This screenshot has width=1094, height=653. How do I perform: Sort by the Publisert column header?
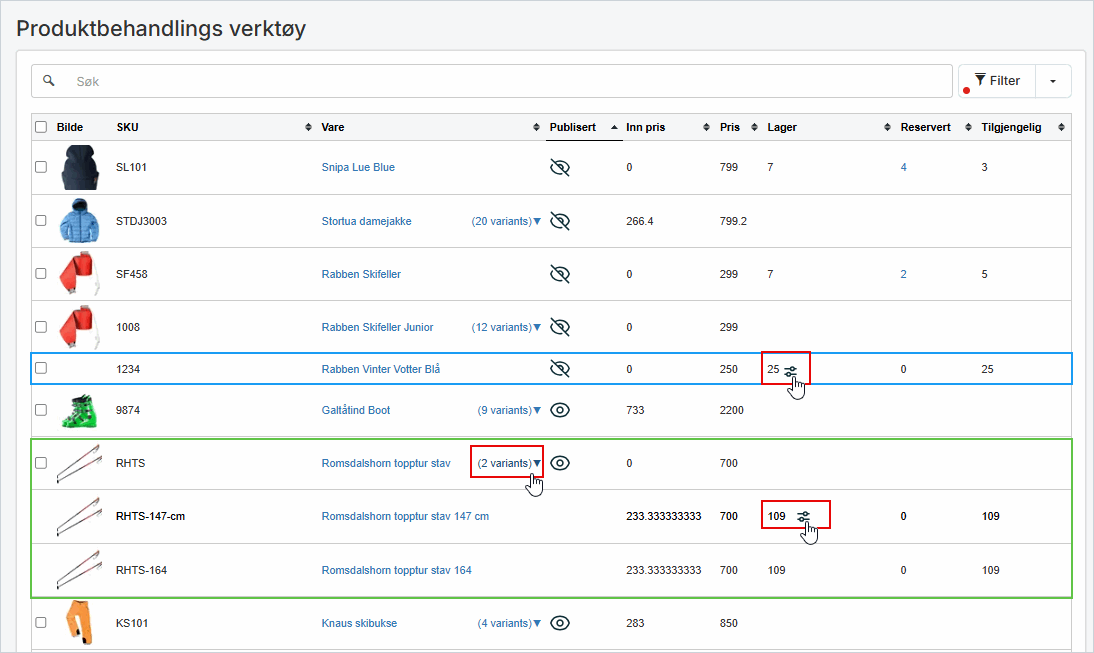[573, 127]
